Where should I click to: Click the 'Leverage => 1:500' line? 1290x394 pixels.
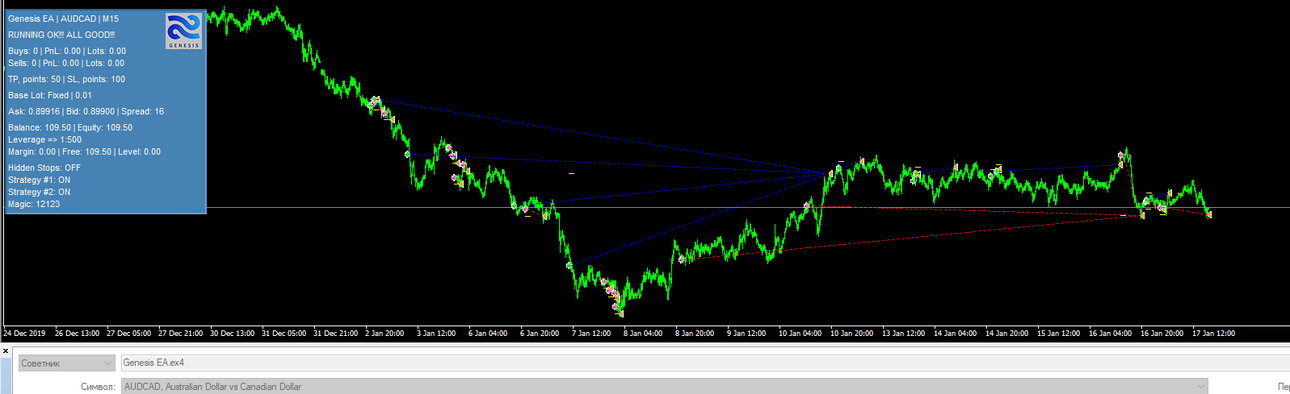tap(45, 140)
